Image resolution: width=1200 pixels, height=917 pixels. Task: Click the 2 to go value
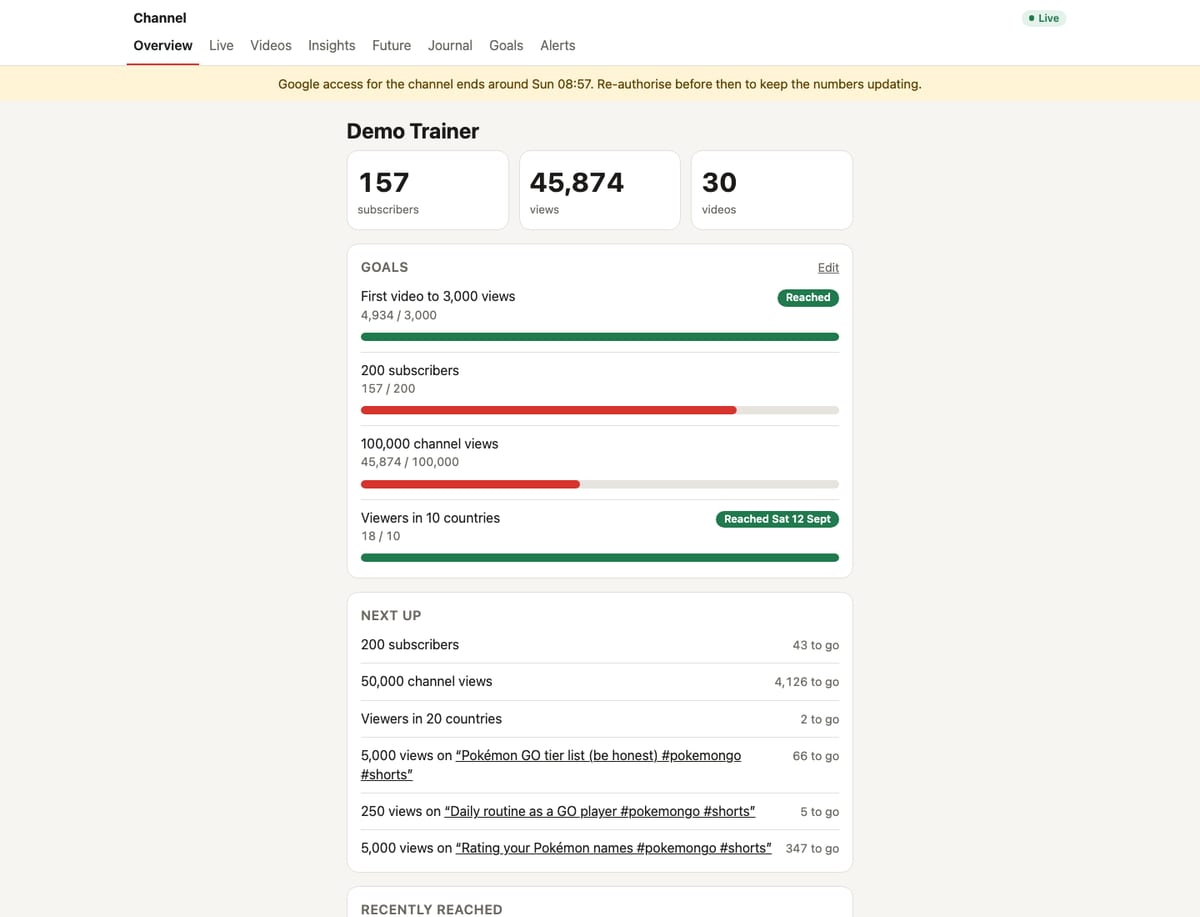820,720
